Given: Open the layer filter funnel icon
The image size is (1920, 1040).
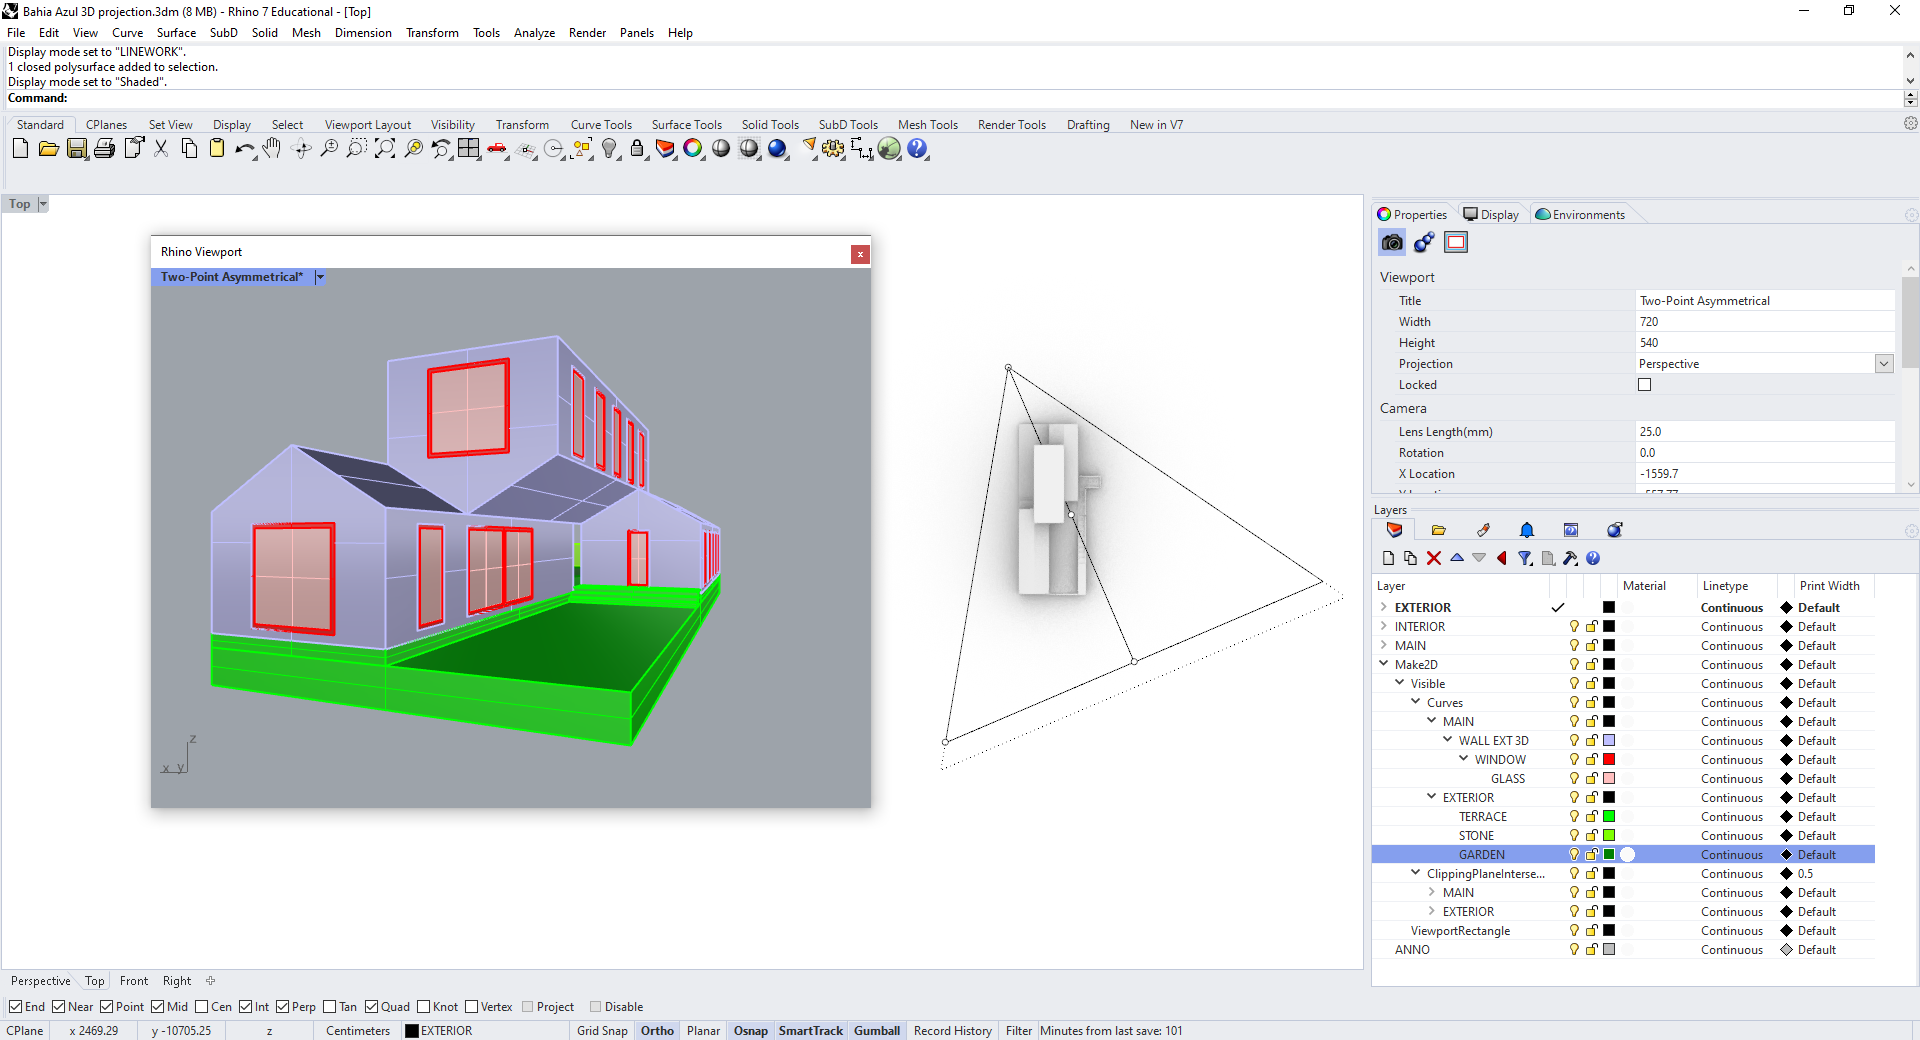Looking at the screenshot, I should pos(1524,558).
